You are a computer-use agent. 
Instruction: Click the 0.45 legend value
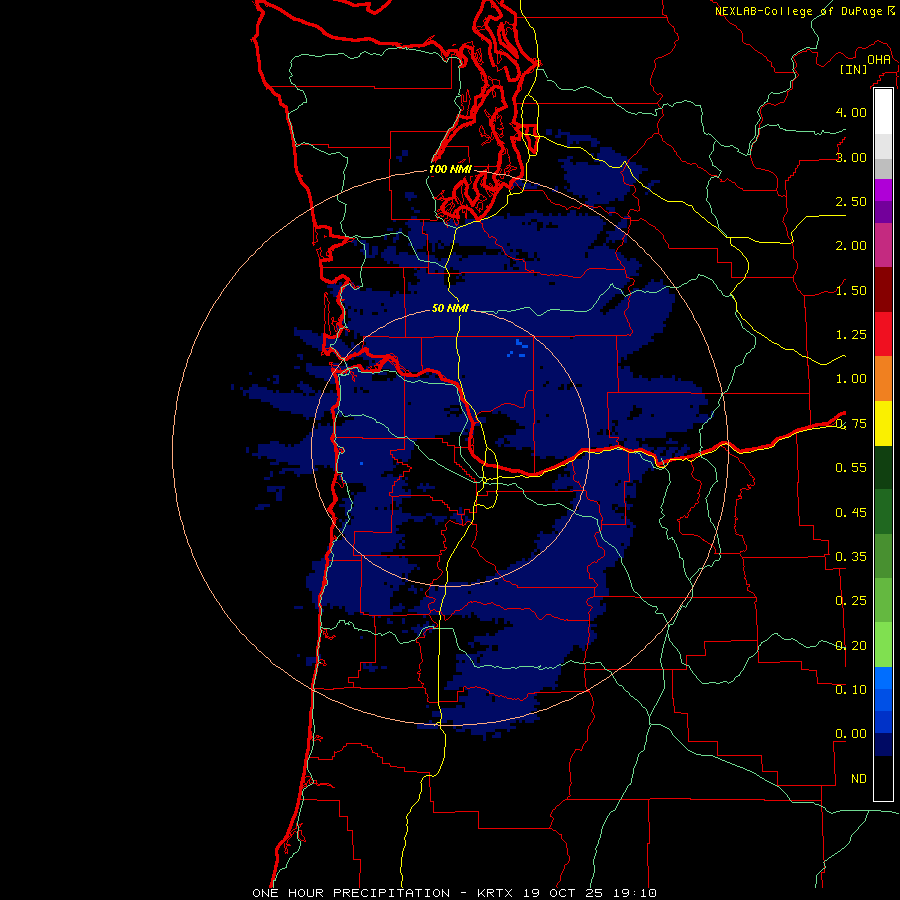point(851,513)
